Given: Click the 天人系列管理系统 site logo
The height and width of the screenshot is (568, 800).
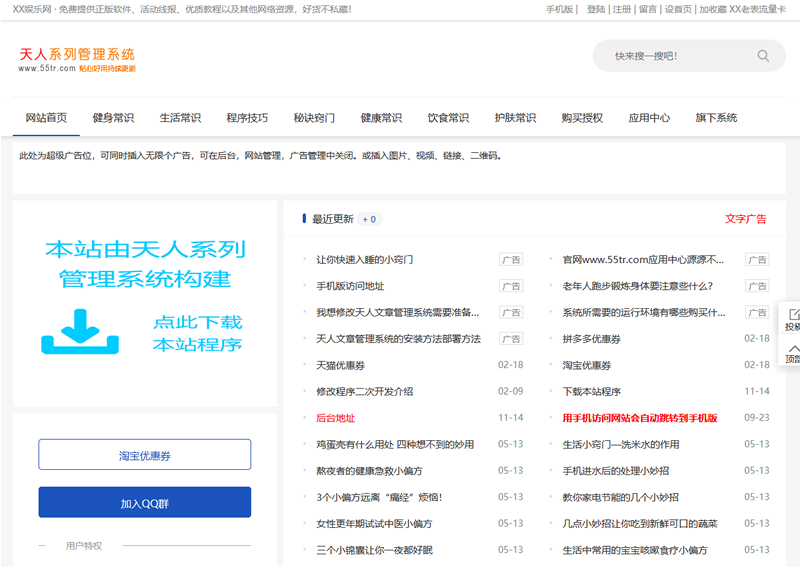Looking at the screenshot, I should pyautogui.click(x=77, y=59).
